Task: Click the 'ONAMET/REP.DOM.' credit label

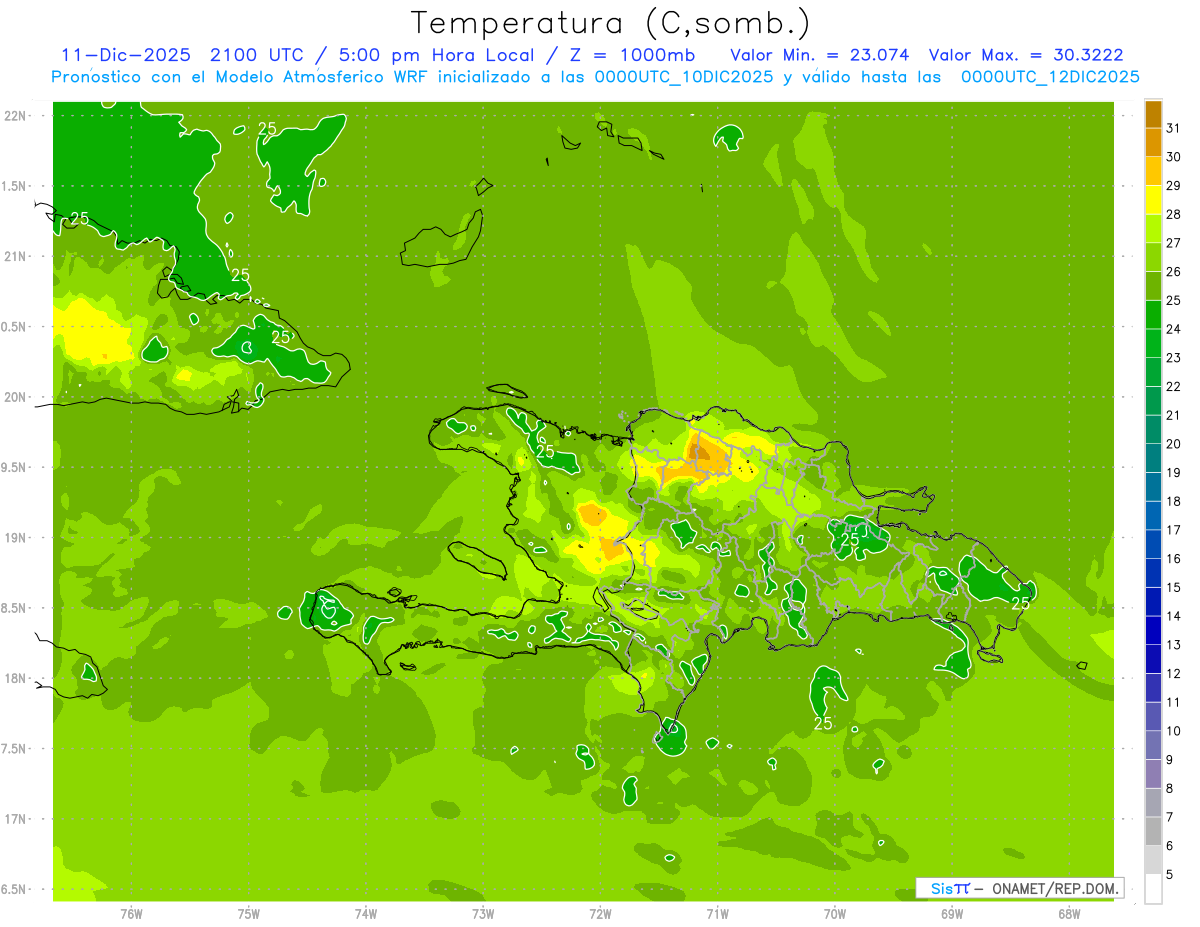Action: 1056,888
